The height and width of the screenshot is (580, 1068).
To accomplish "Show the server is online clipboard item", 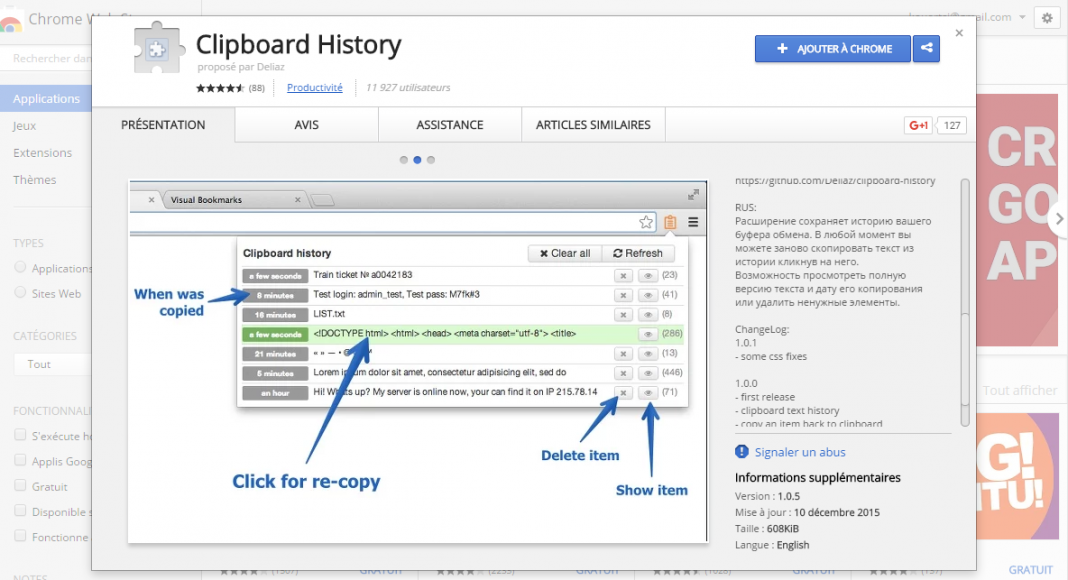I will point(648,393).
